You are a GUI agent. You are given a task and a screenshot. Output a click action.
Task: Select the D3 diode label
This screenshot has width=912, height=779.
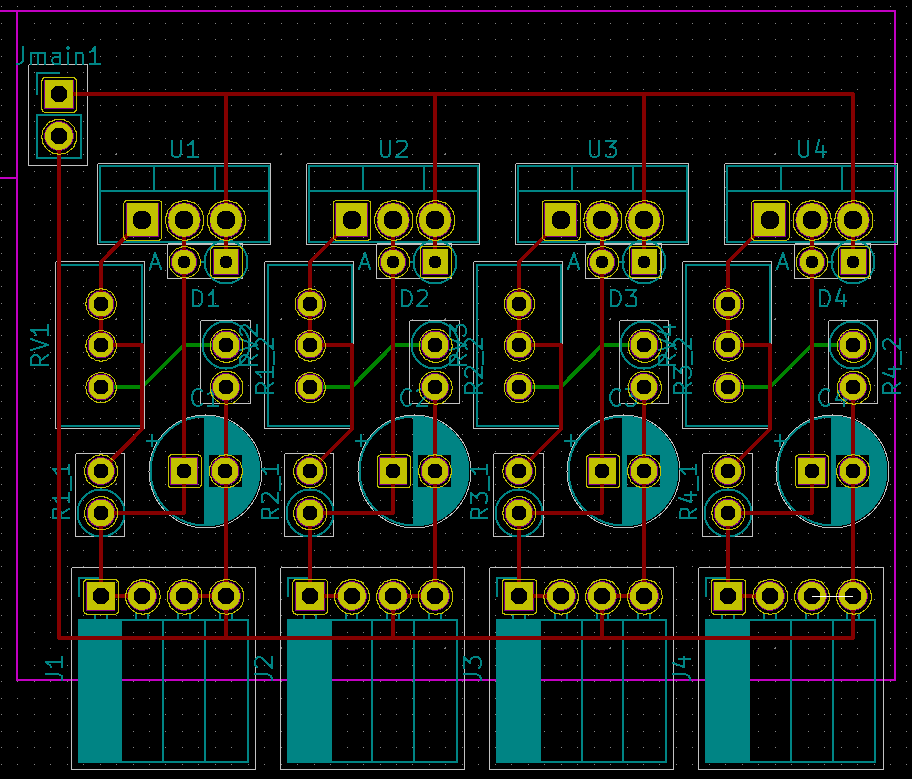(624, 299)
